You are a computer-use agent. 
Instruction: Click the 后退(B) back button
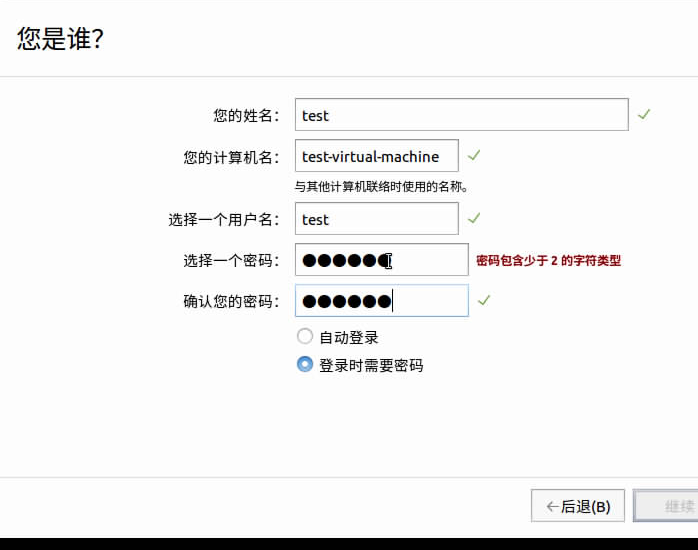578,506
